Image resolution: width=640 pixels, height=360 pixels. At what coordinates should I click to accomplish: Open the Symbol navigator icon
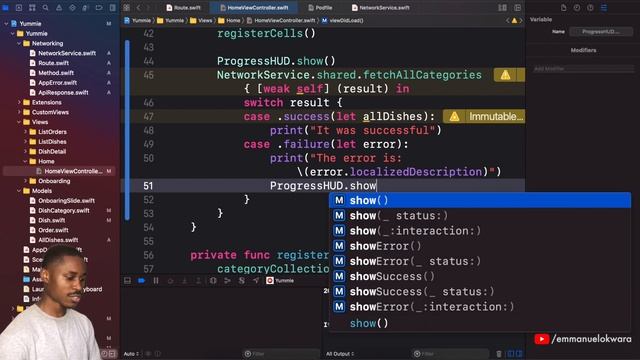click(x=32, y=8)
